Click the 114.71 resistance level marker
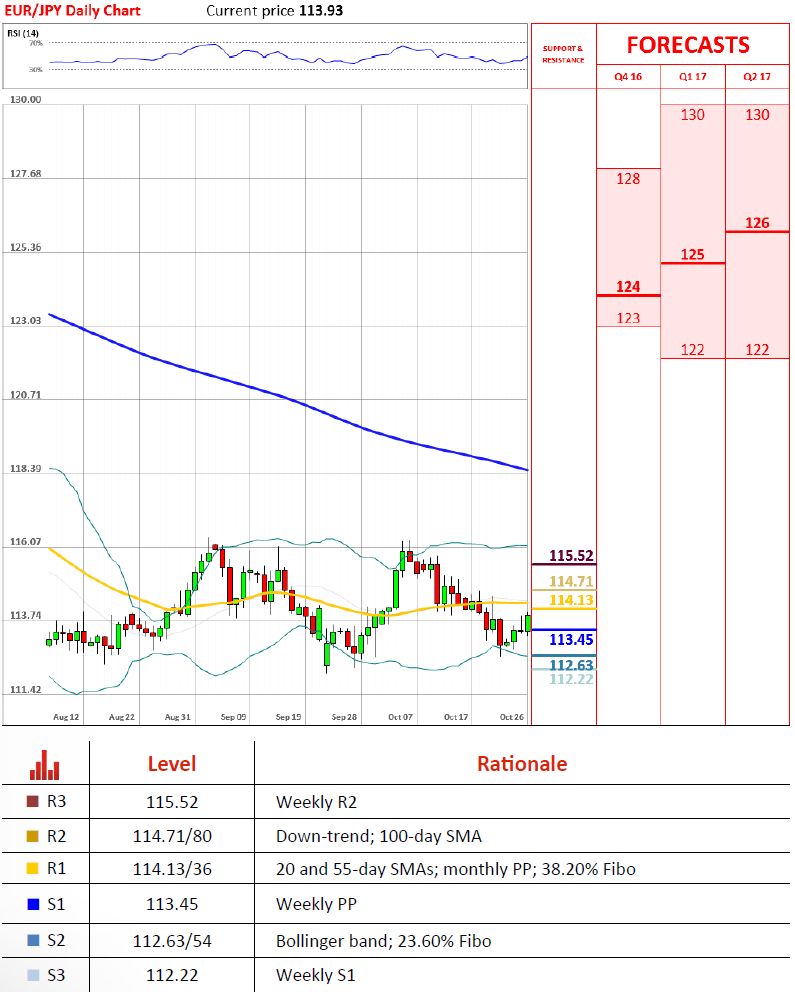Image resolution: width=795 pixels, height=992 pixels. (x=570, y=581)
